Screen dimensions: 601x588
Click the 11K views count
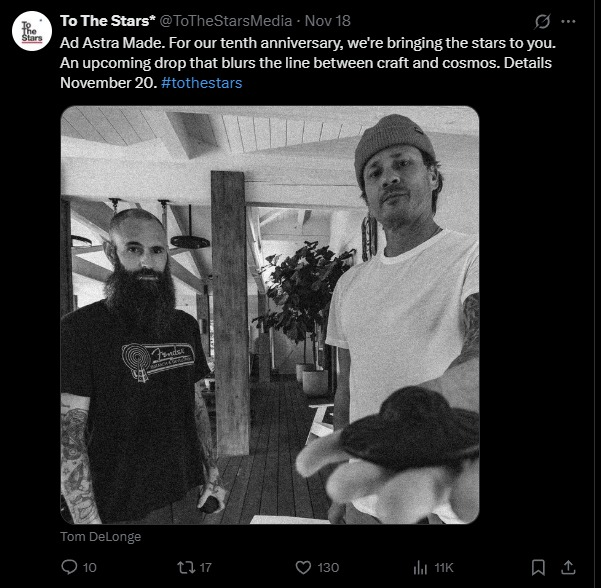click(444, 567)
